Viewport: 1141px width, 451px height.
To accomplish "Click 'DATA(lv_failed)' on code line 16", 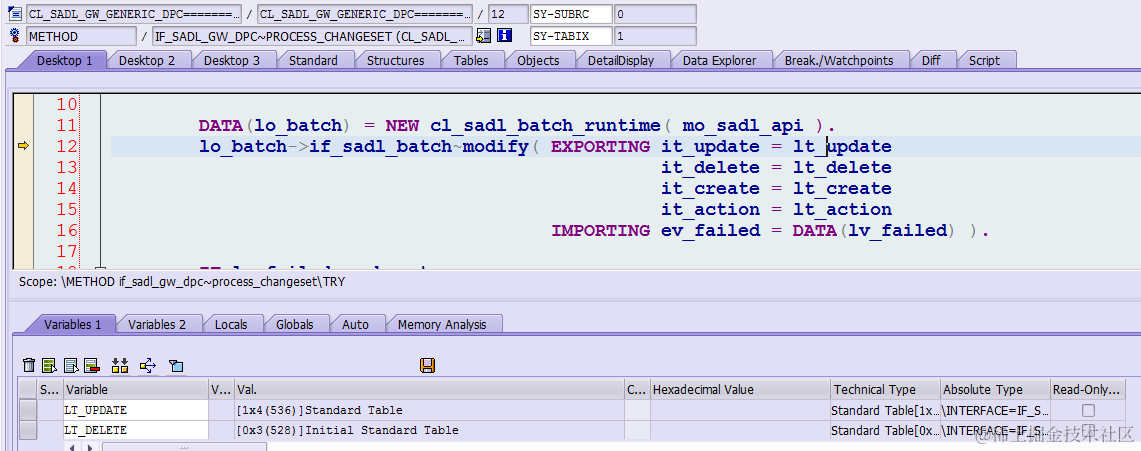I will 875,231.
